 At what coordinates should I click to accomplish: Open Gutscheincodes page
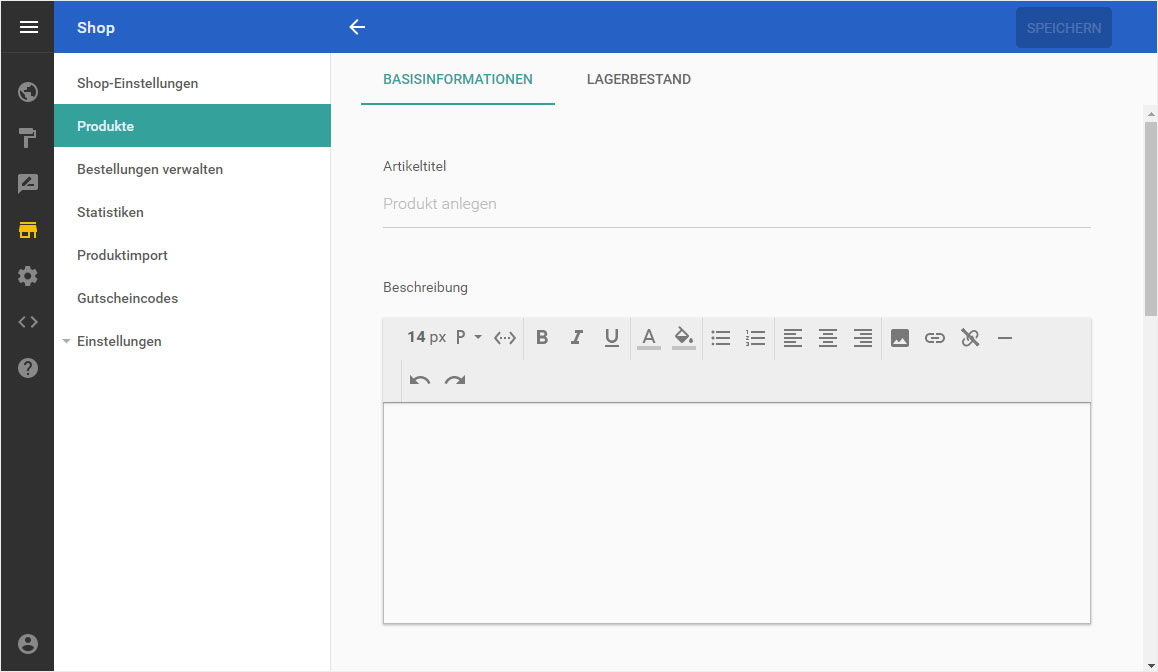(192, 298)
